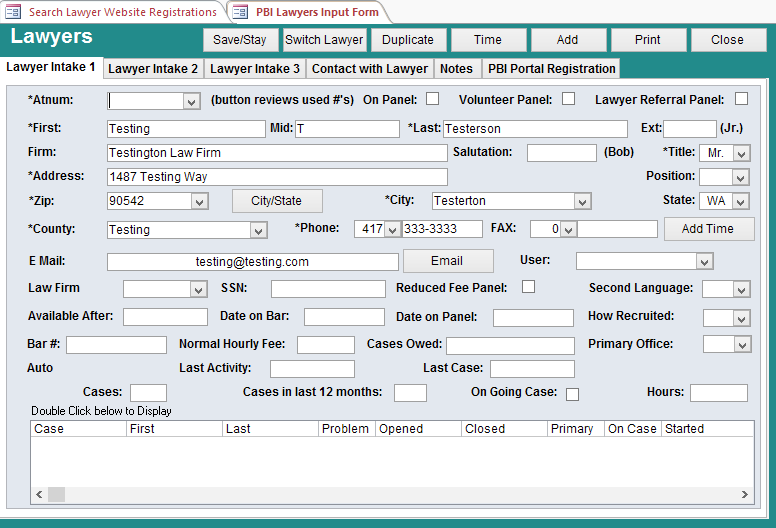Click the phone number field 333-3333
Viewport: 776px width, 528px height.
click(x=442, y=229)
